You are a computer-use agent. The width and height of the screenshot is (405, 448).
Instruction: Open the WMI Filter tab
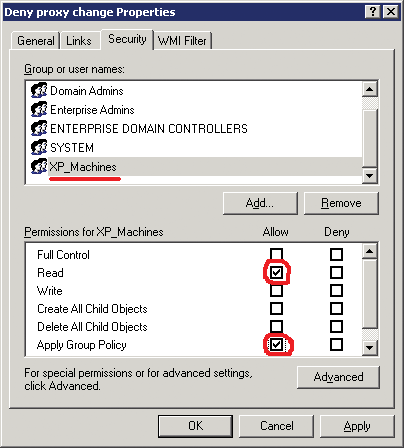tap(182, 41)
